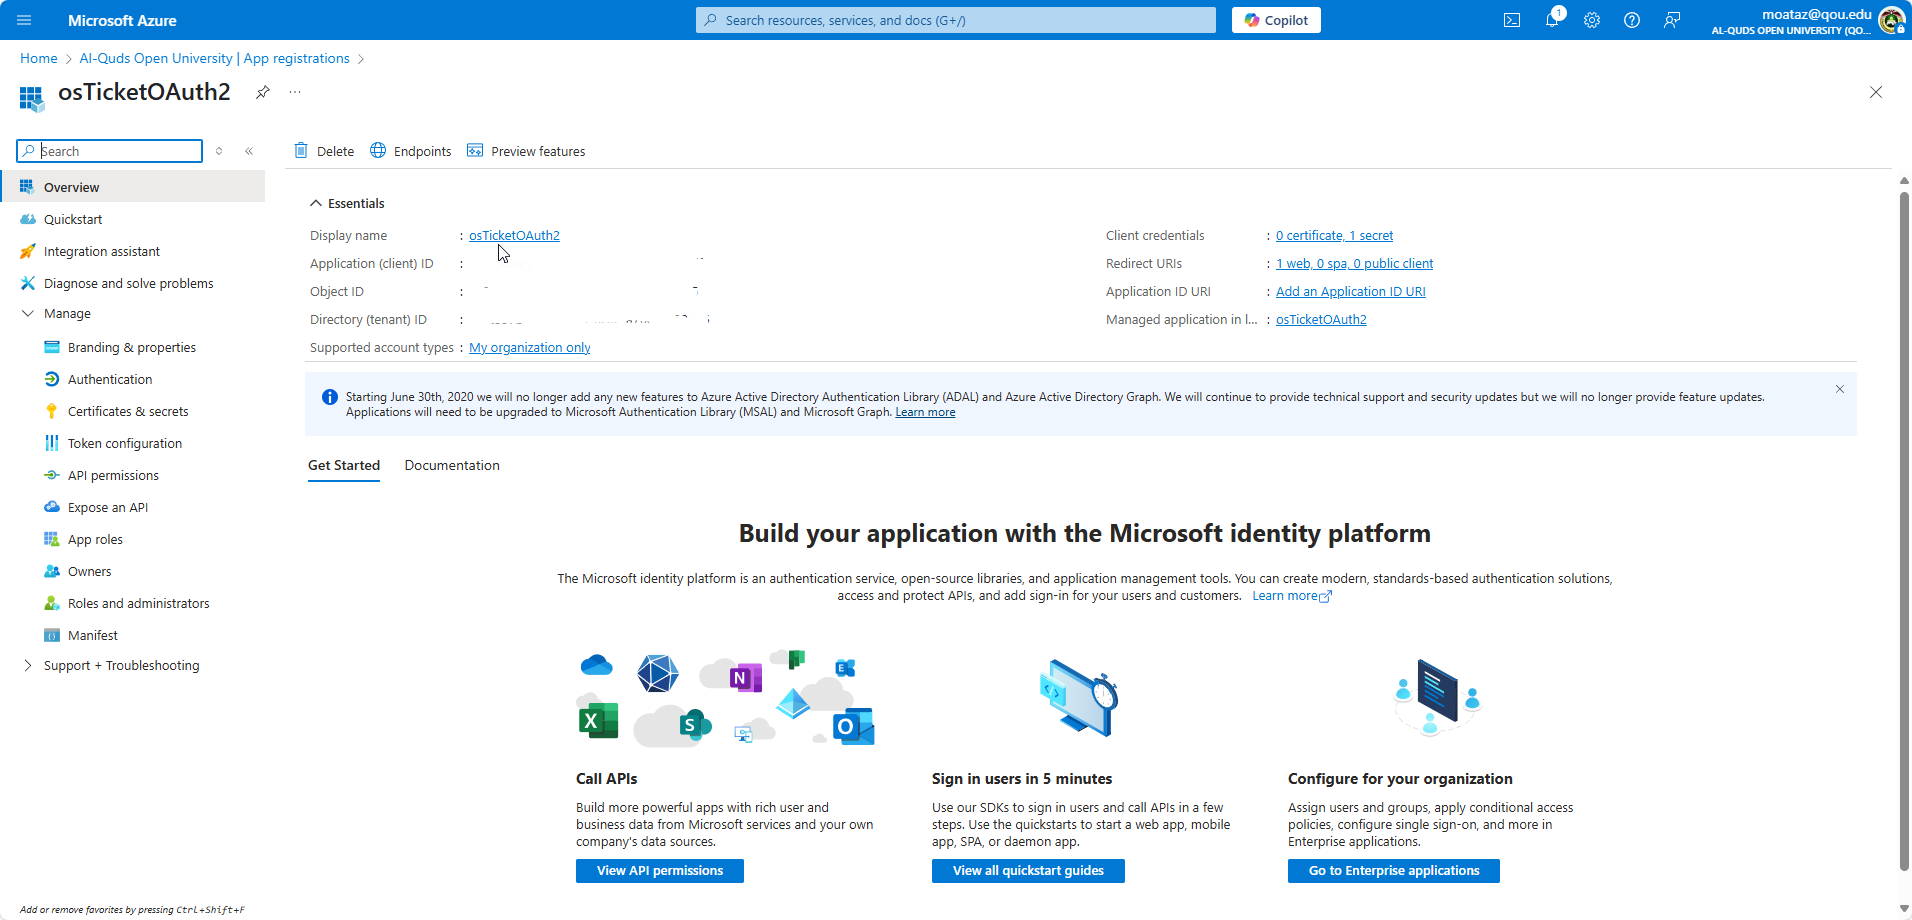1912x920 pixels.
Task: Open the Cloud Shell icon in header
Action: pyautogui.click(x=1511, y=20)
